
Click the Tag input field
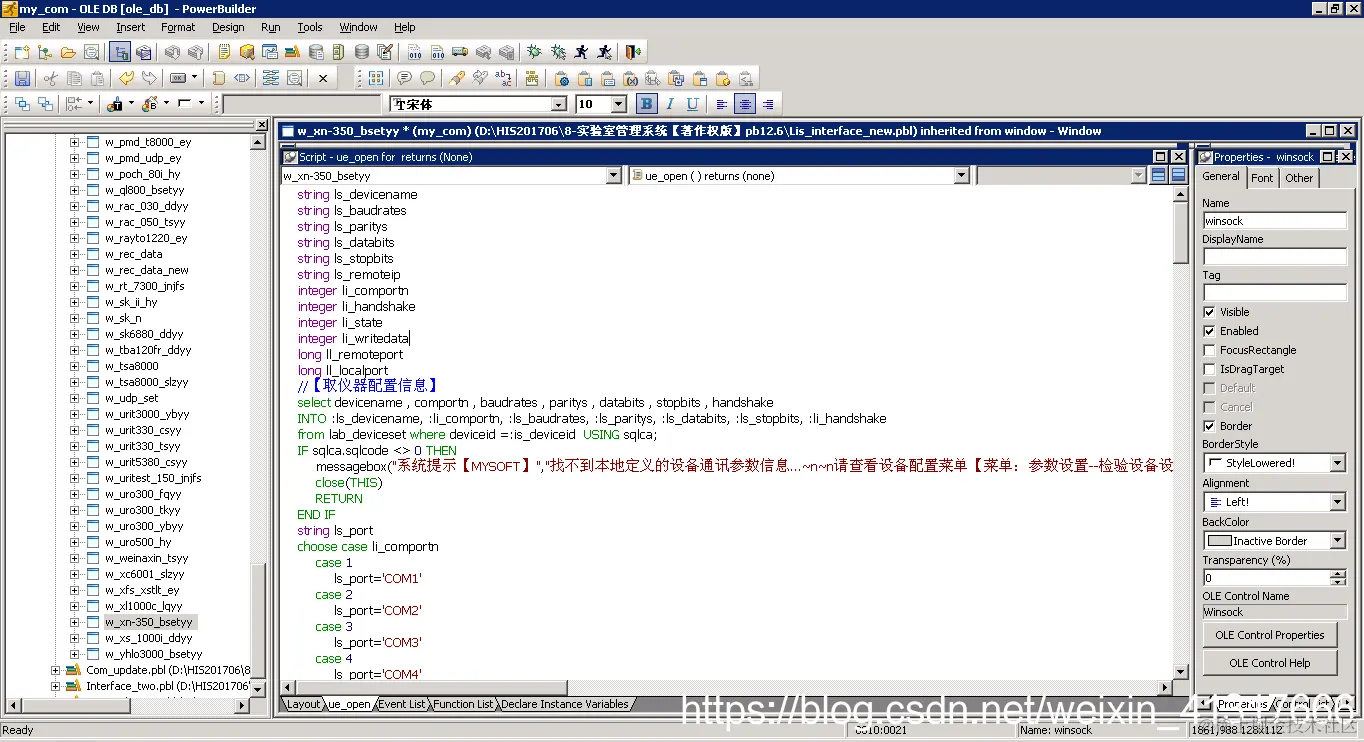pos(1274,293)
